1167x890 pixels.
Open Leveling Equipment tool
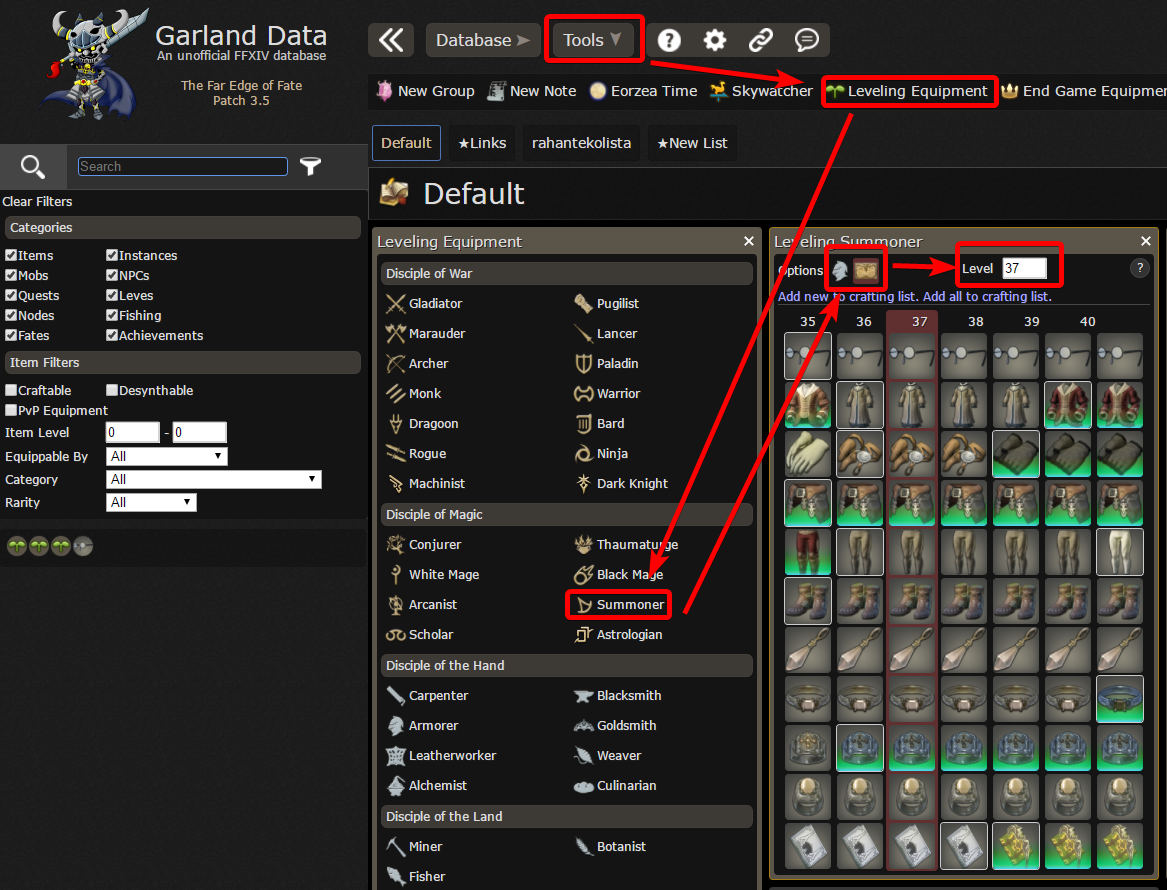click(x=907, y=91)
